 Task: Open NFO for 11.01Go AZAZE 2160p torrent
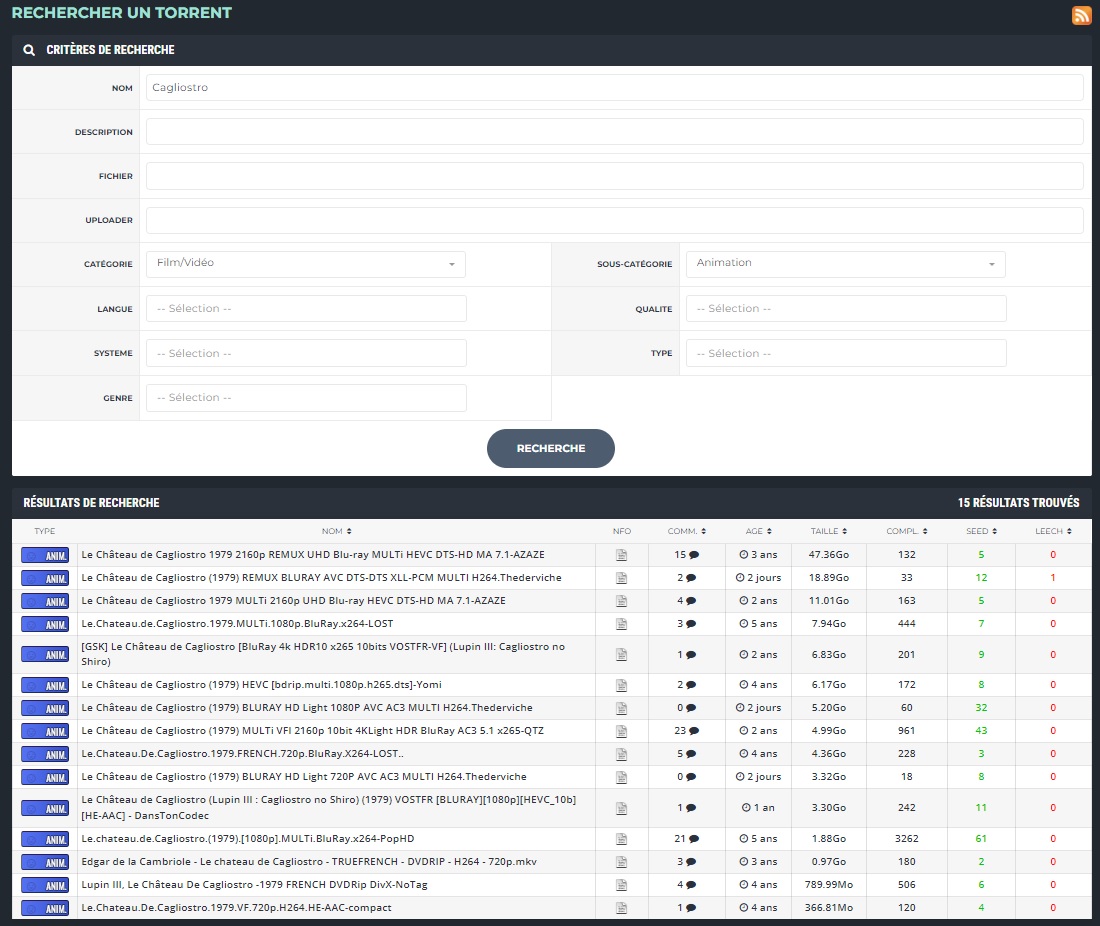pos(622,601)
